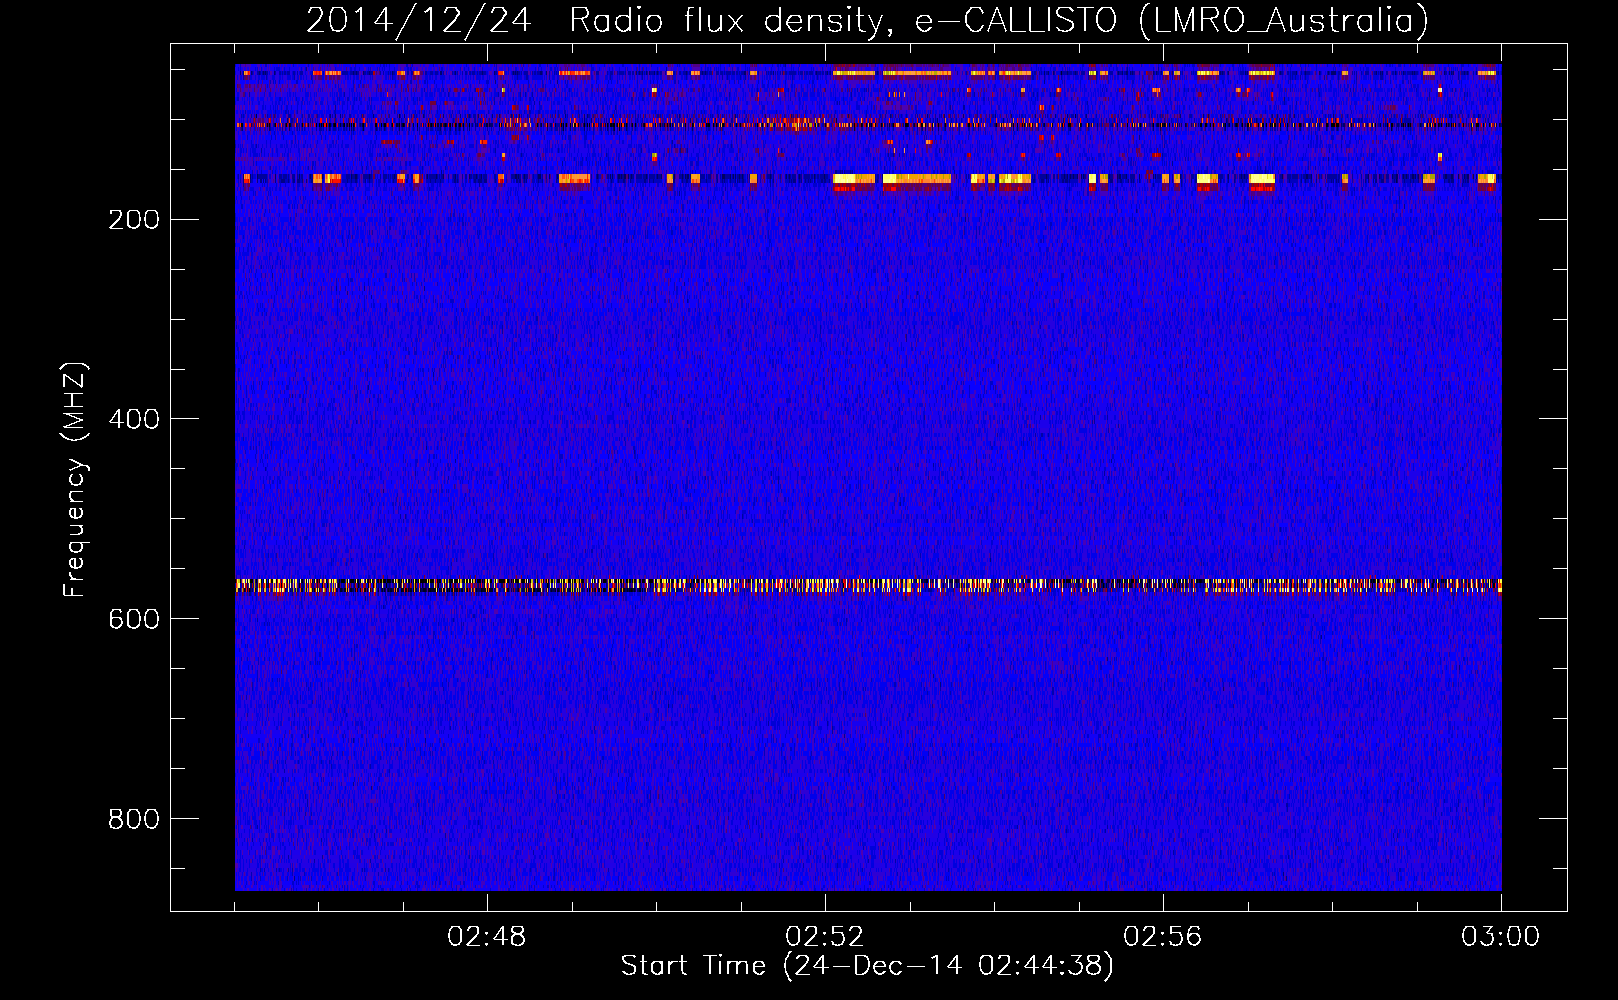Click the plot title 'Radio flux density, e-CALLISTO'

pos(843,21)
